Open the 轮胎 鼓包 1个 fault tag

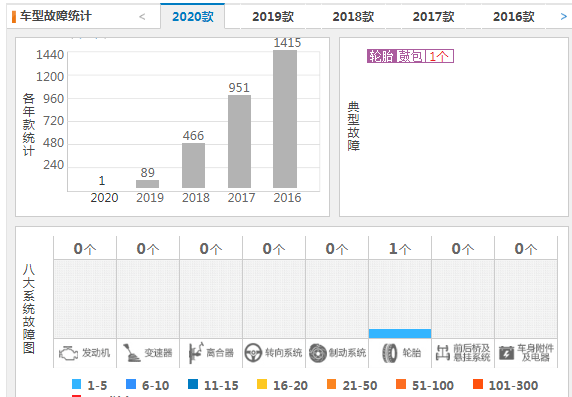click(x=410, y=56)
